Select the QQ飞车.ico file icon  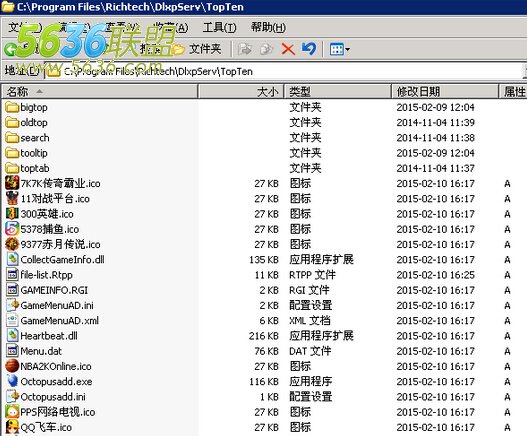pos(12,427)
